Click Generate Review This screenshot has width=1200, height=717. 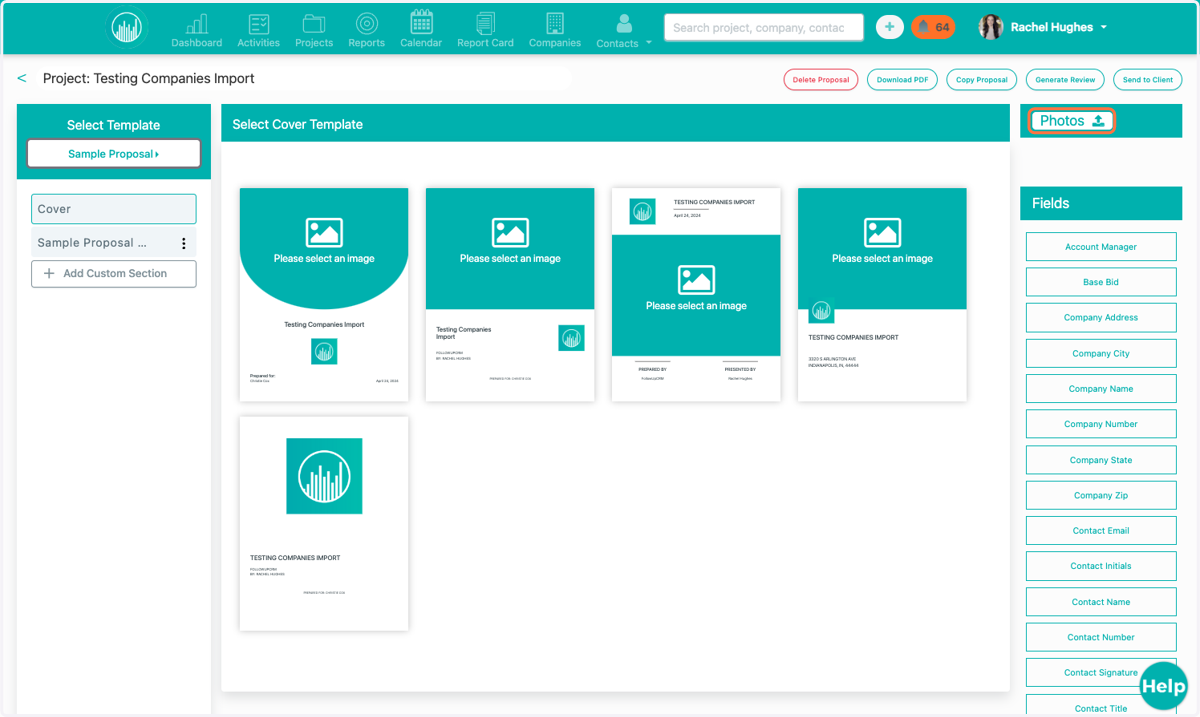coord(1065,80)
